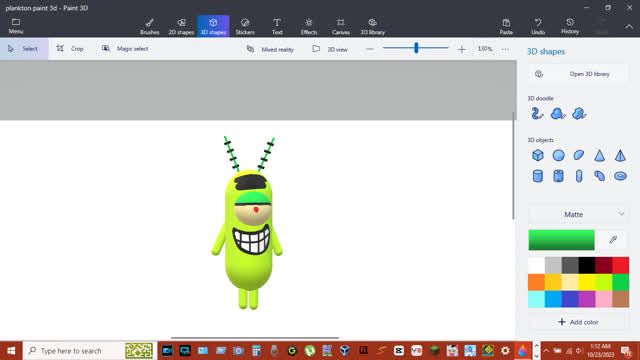This screenshot has width=640, height=360.
Task: Open the more options ellipsis
Action: 505,49
